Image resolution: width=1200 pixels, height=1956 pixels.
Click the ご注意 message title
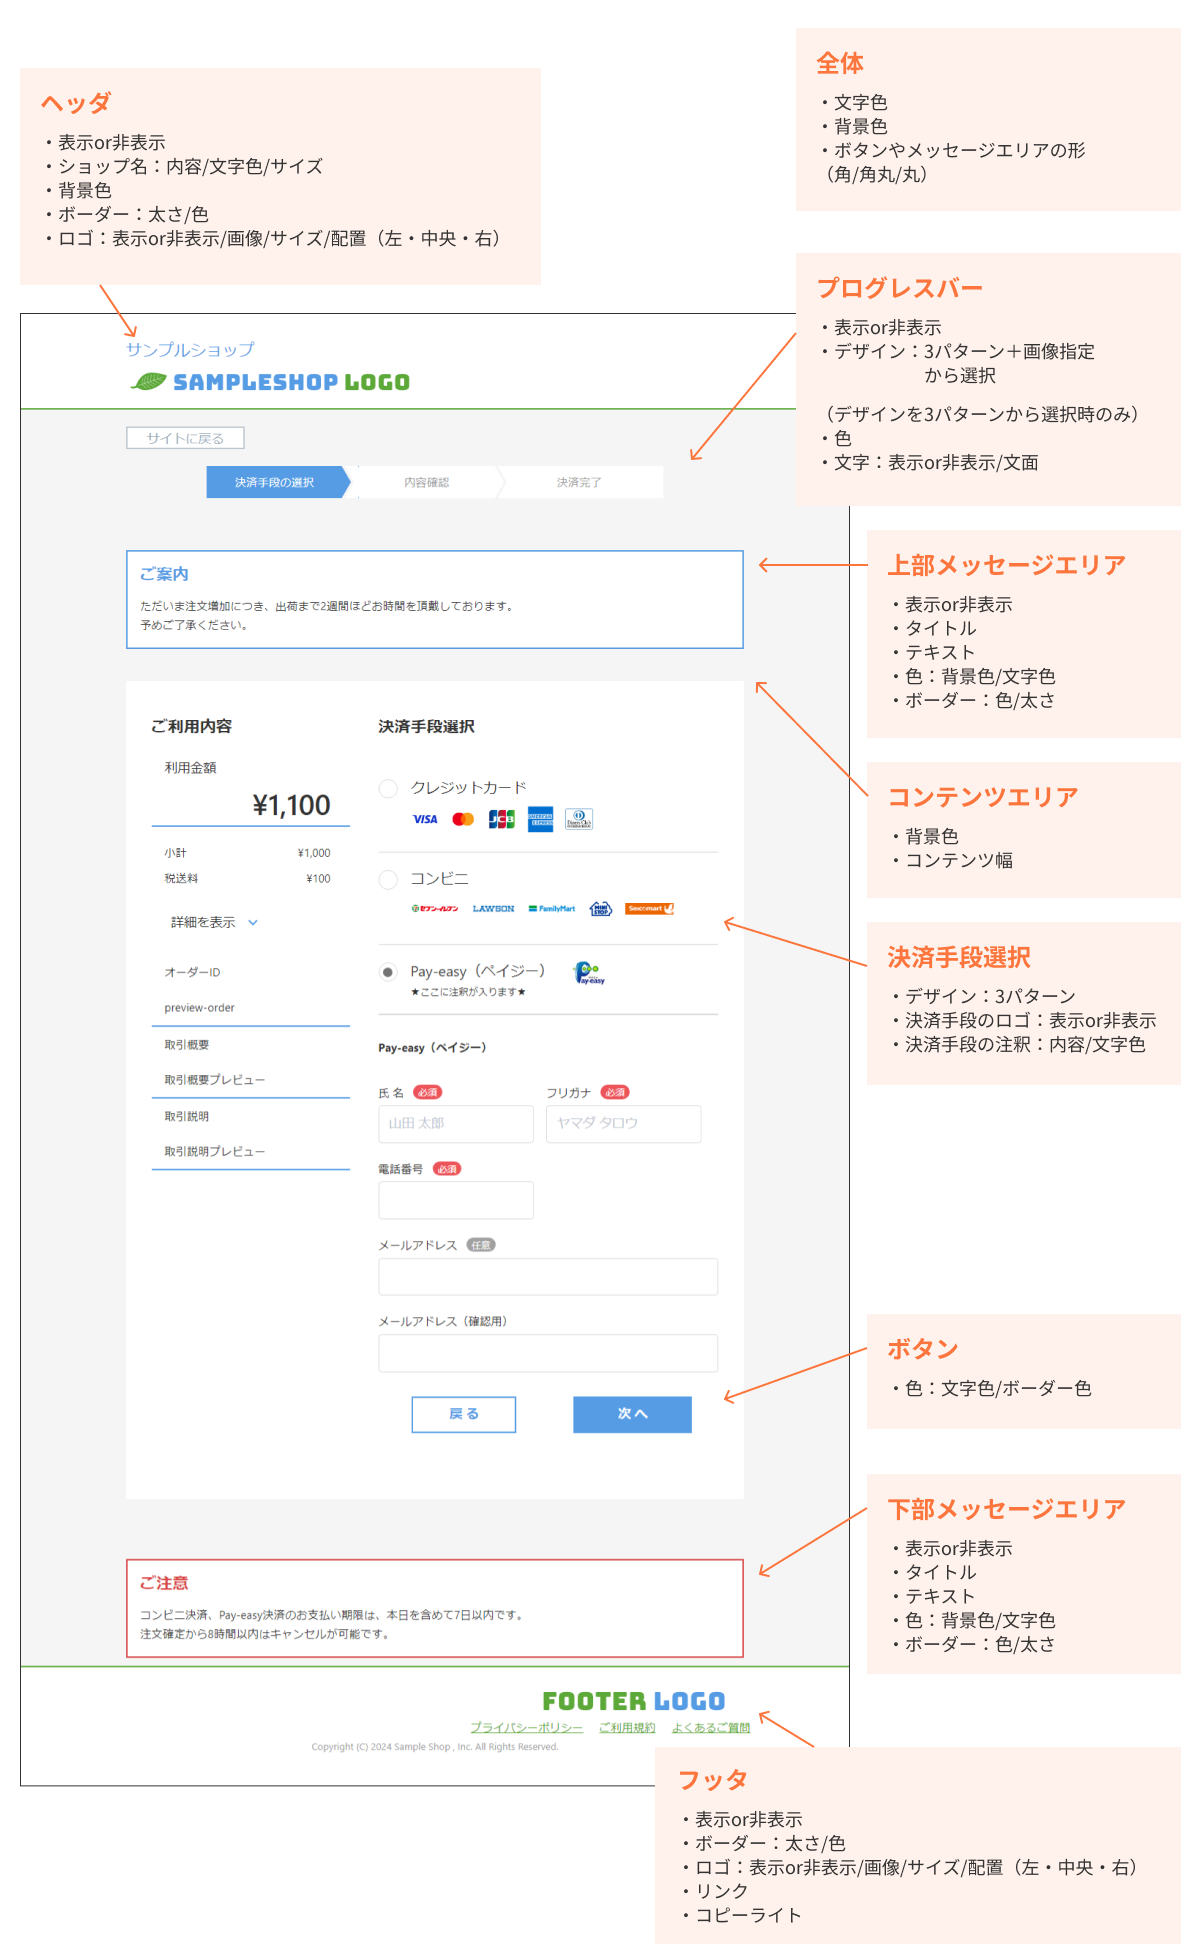pos(164,1583)
